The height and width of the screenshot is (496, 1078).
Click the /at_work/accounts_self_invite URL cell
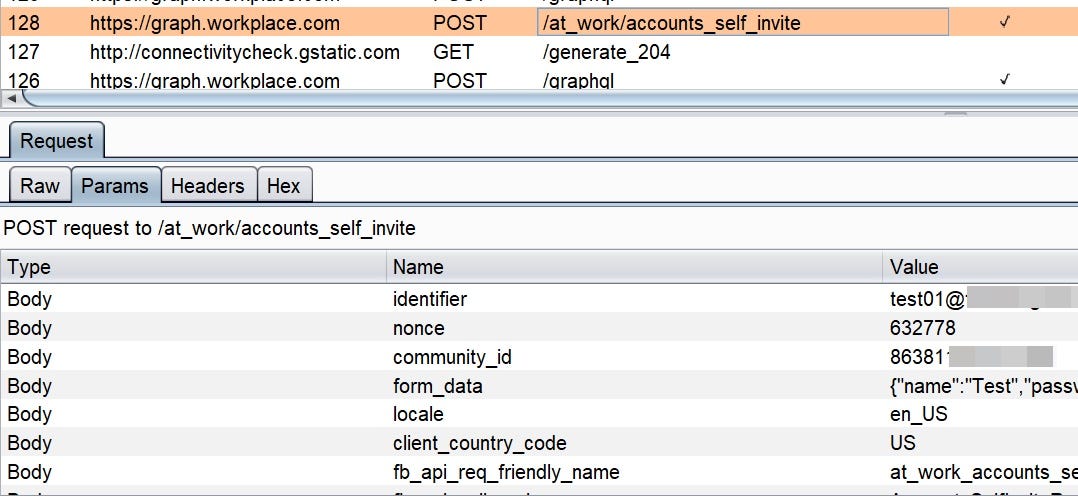742,23
